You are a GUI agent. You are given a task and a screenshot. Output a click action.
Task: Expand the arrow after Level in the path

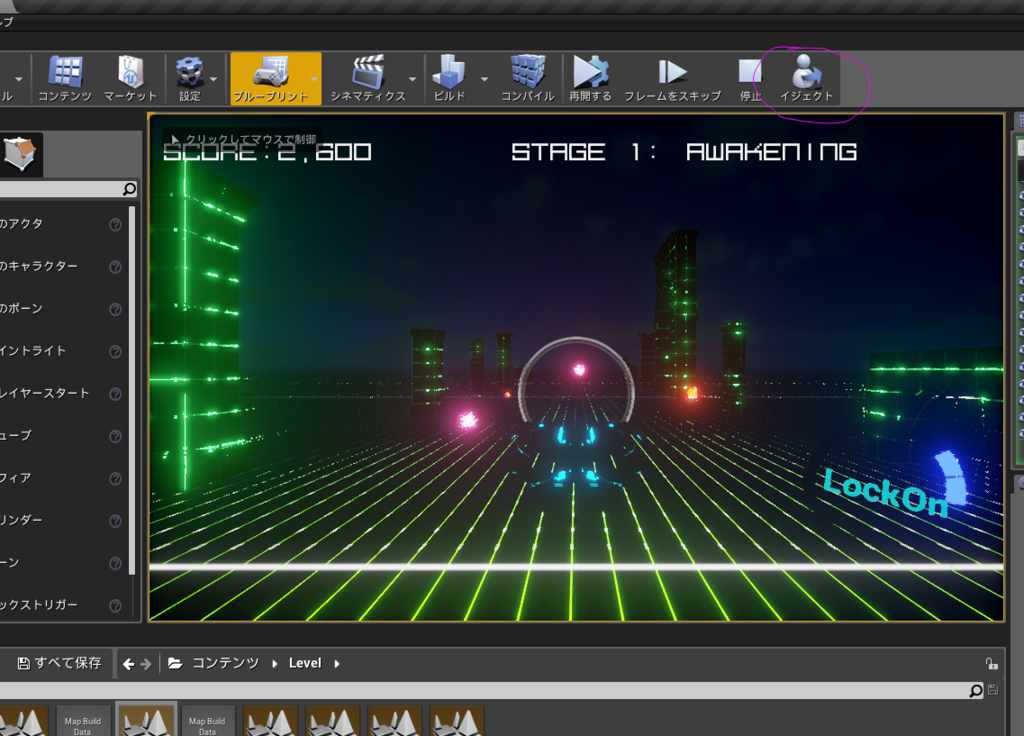point(337,664)
